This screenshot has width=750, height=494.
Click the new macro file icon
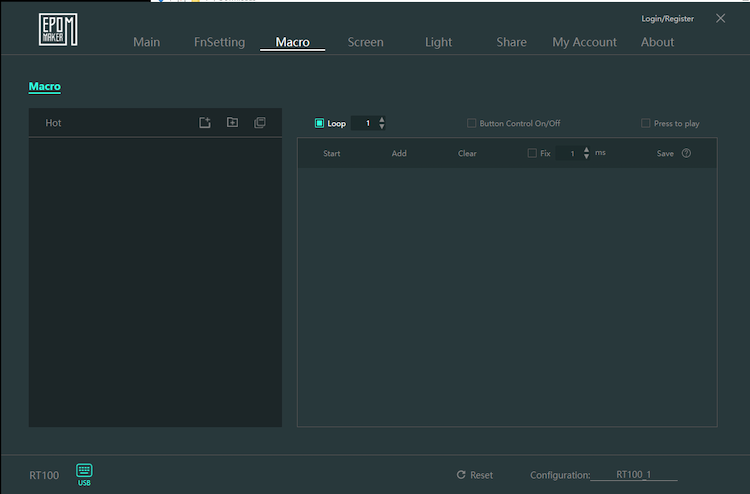click(x=205, y=123)
